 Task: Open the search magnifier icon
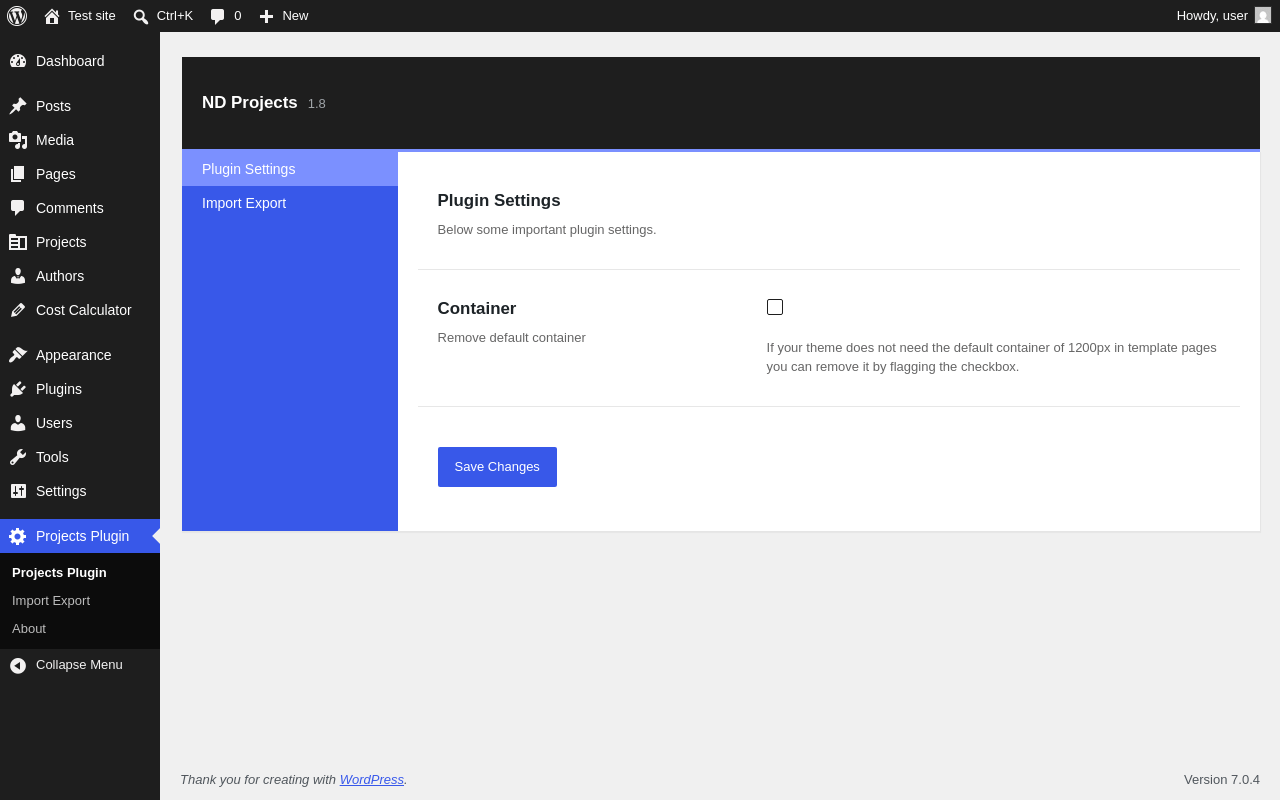(141, 16)
